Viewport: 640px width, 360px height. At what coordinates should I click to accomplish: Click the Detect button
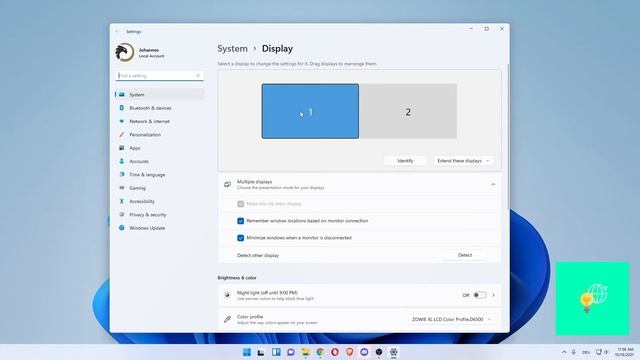[464, 255]
